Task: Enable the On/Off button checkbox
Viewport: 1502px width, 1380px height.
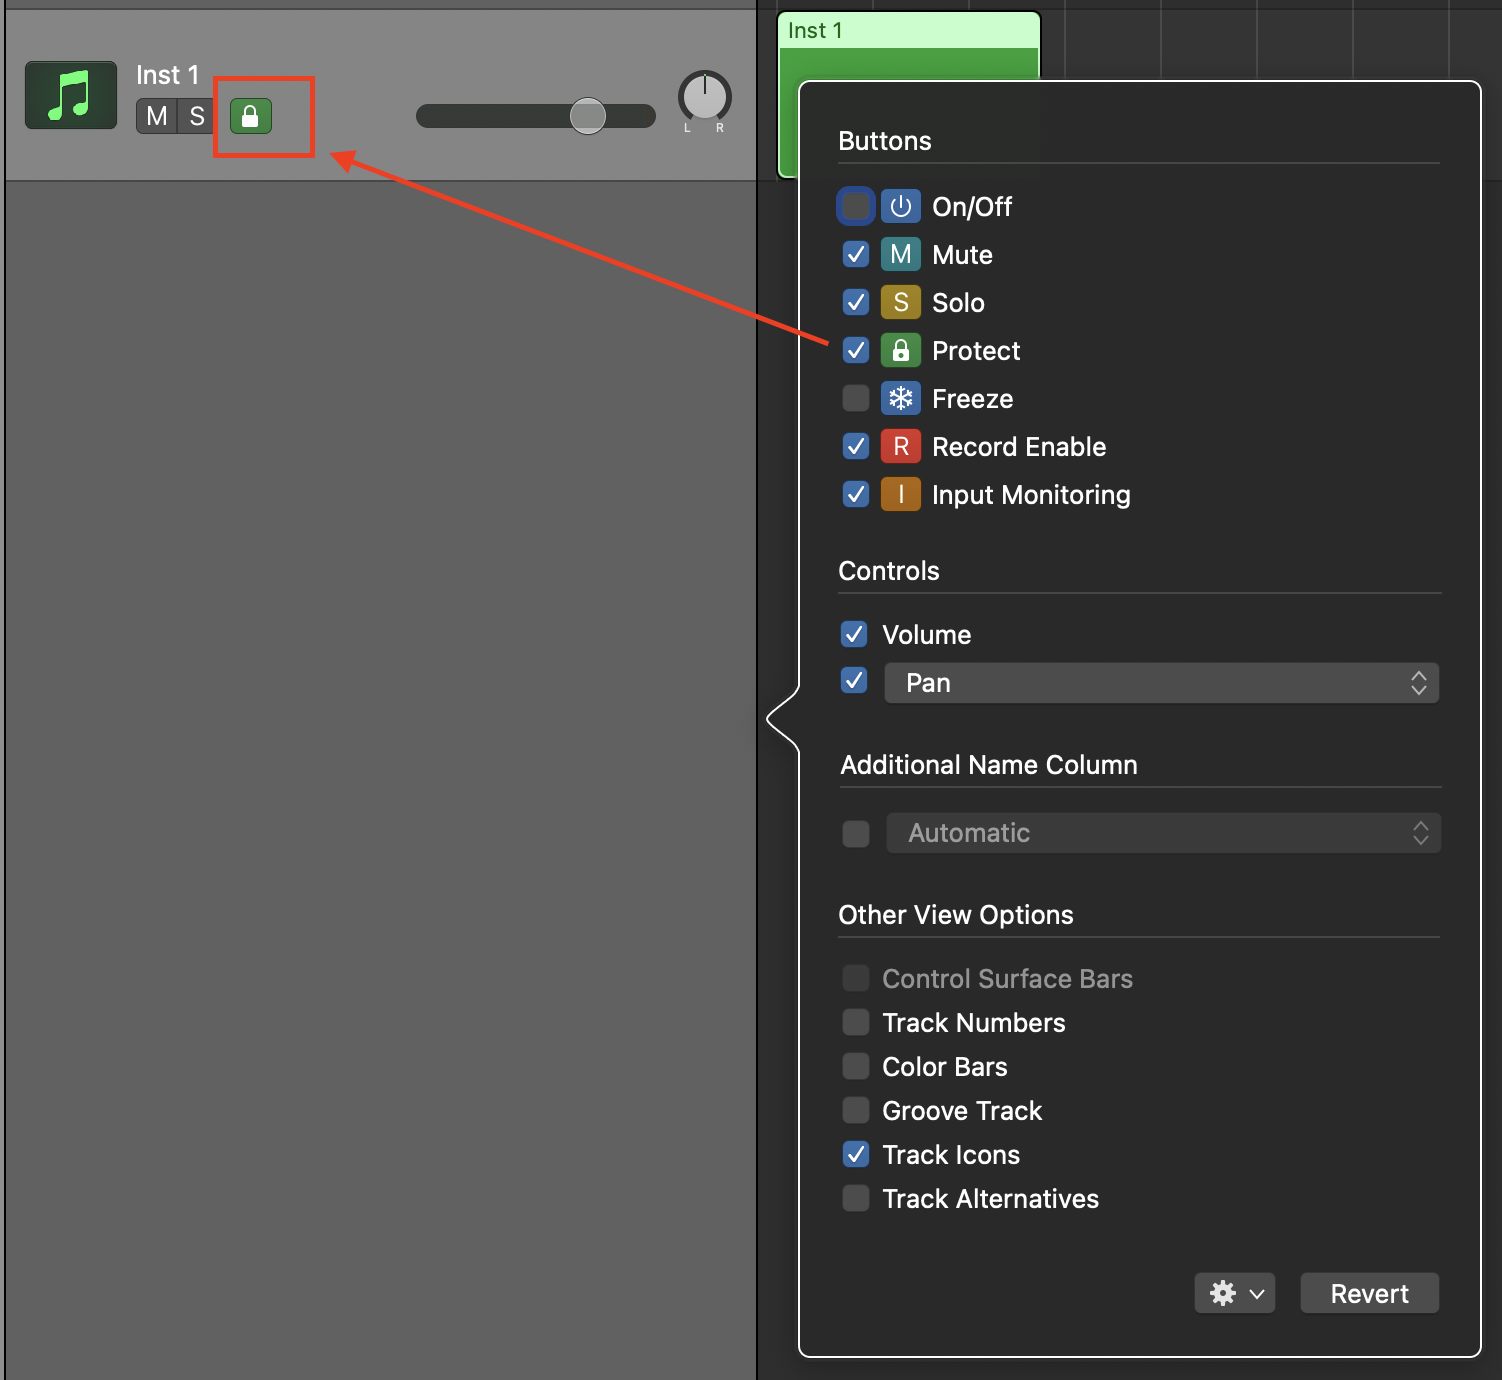Action: click(856, 206)
